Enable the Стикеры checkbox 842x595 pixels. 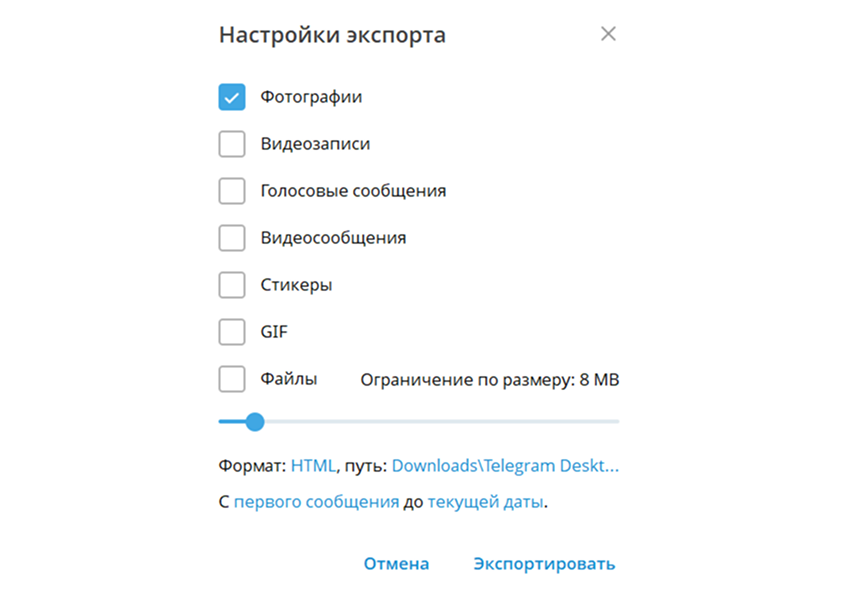click(x=231, y=285)
